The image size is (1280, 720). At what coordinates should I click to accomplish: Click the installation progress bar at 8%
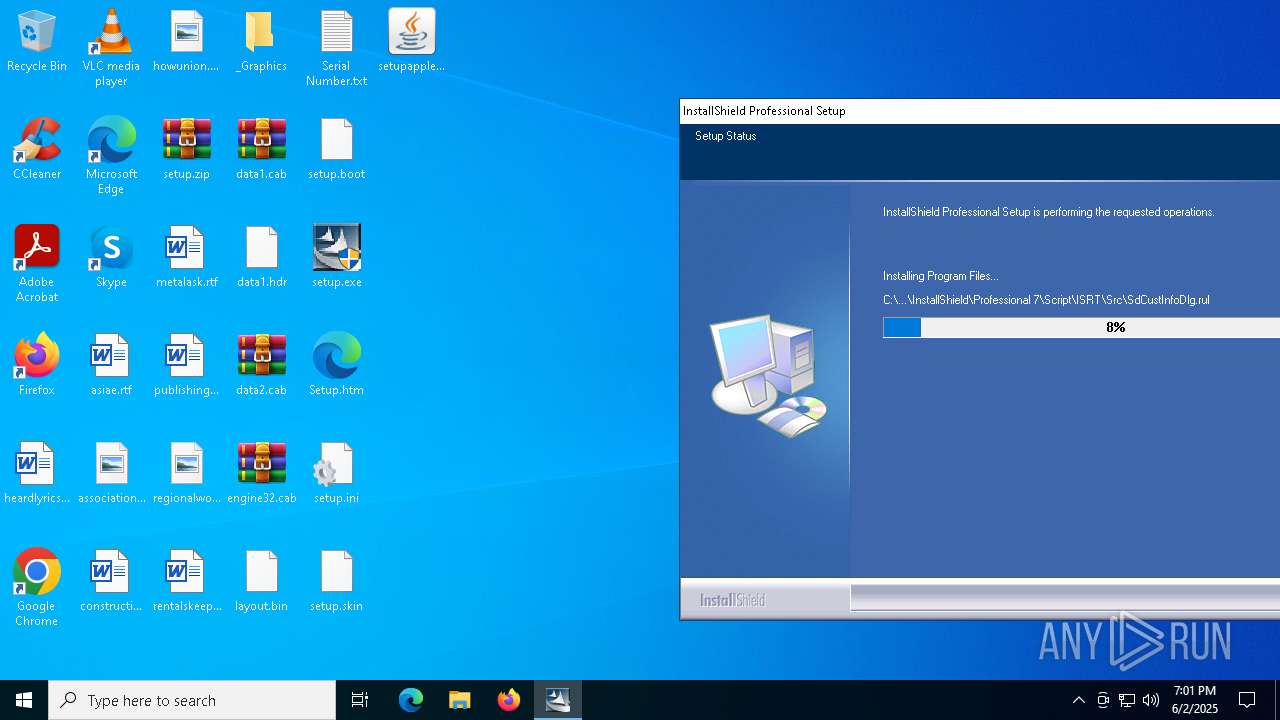1081,327
